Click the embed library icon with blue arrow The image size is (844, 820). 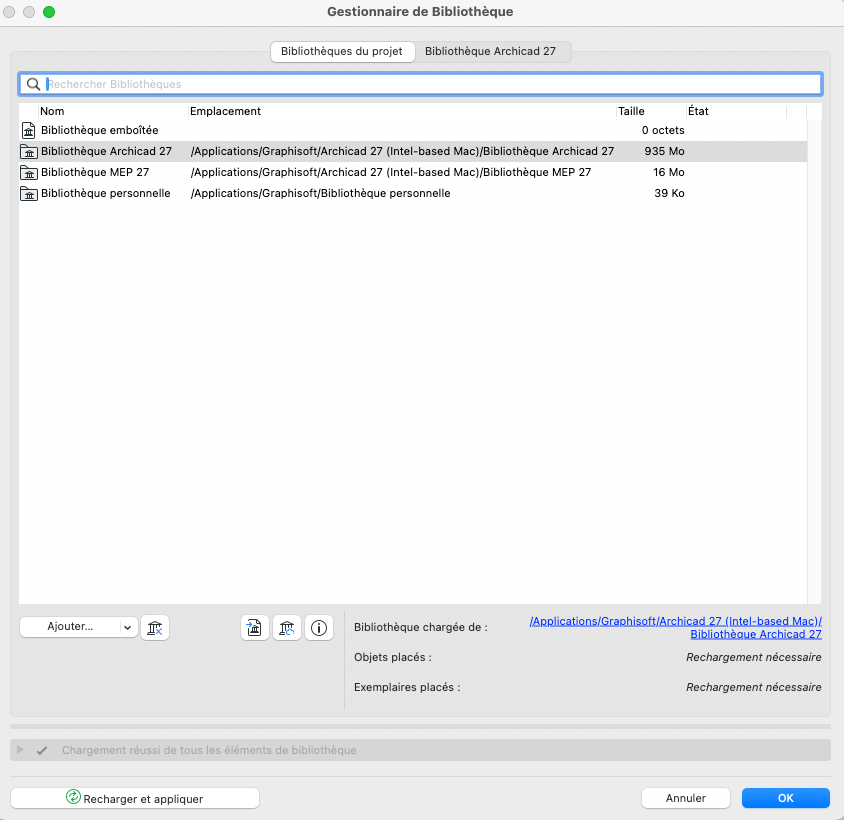(x=255, y=628)
